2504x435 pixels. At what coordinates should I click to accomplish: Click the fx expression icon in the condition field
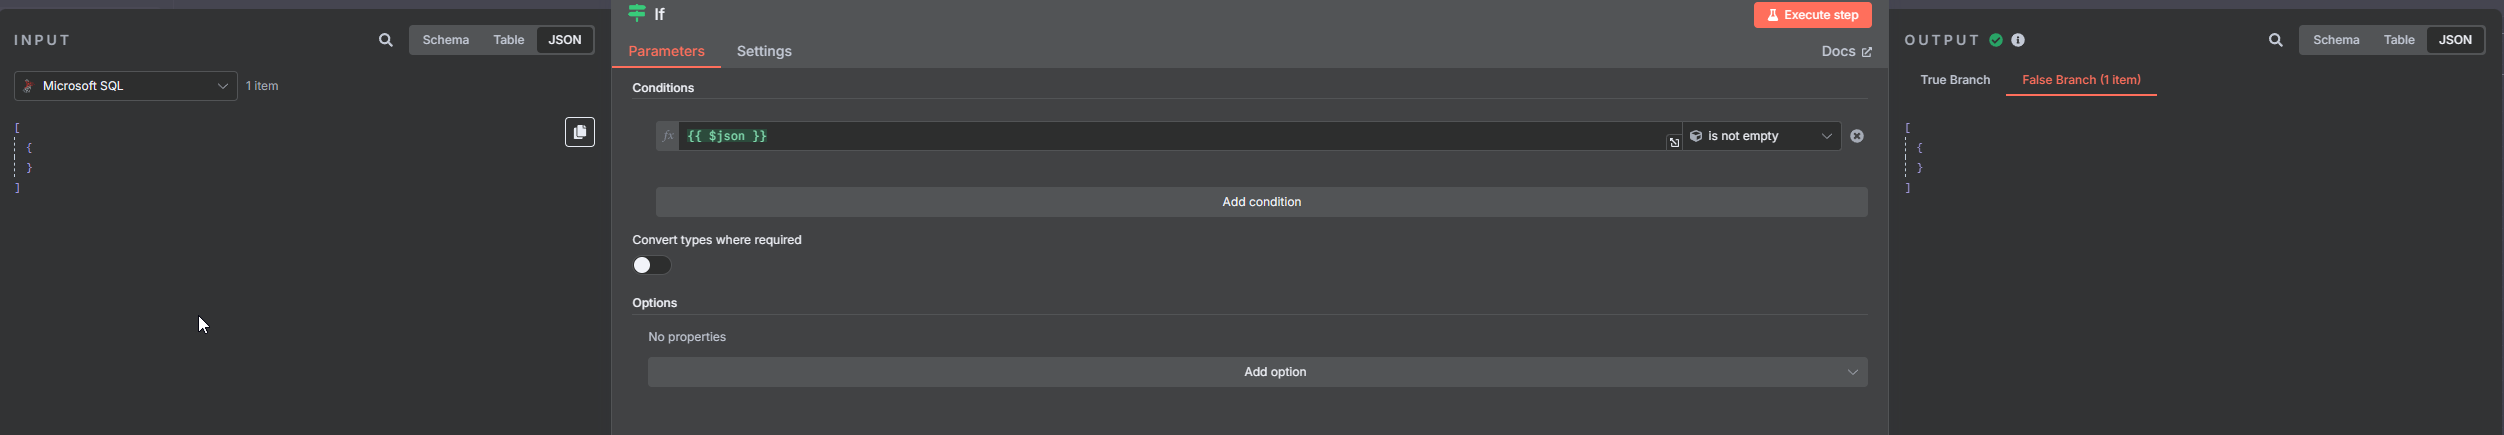pos(668,136)
